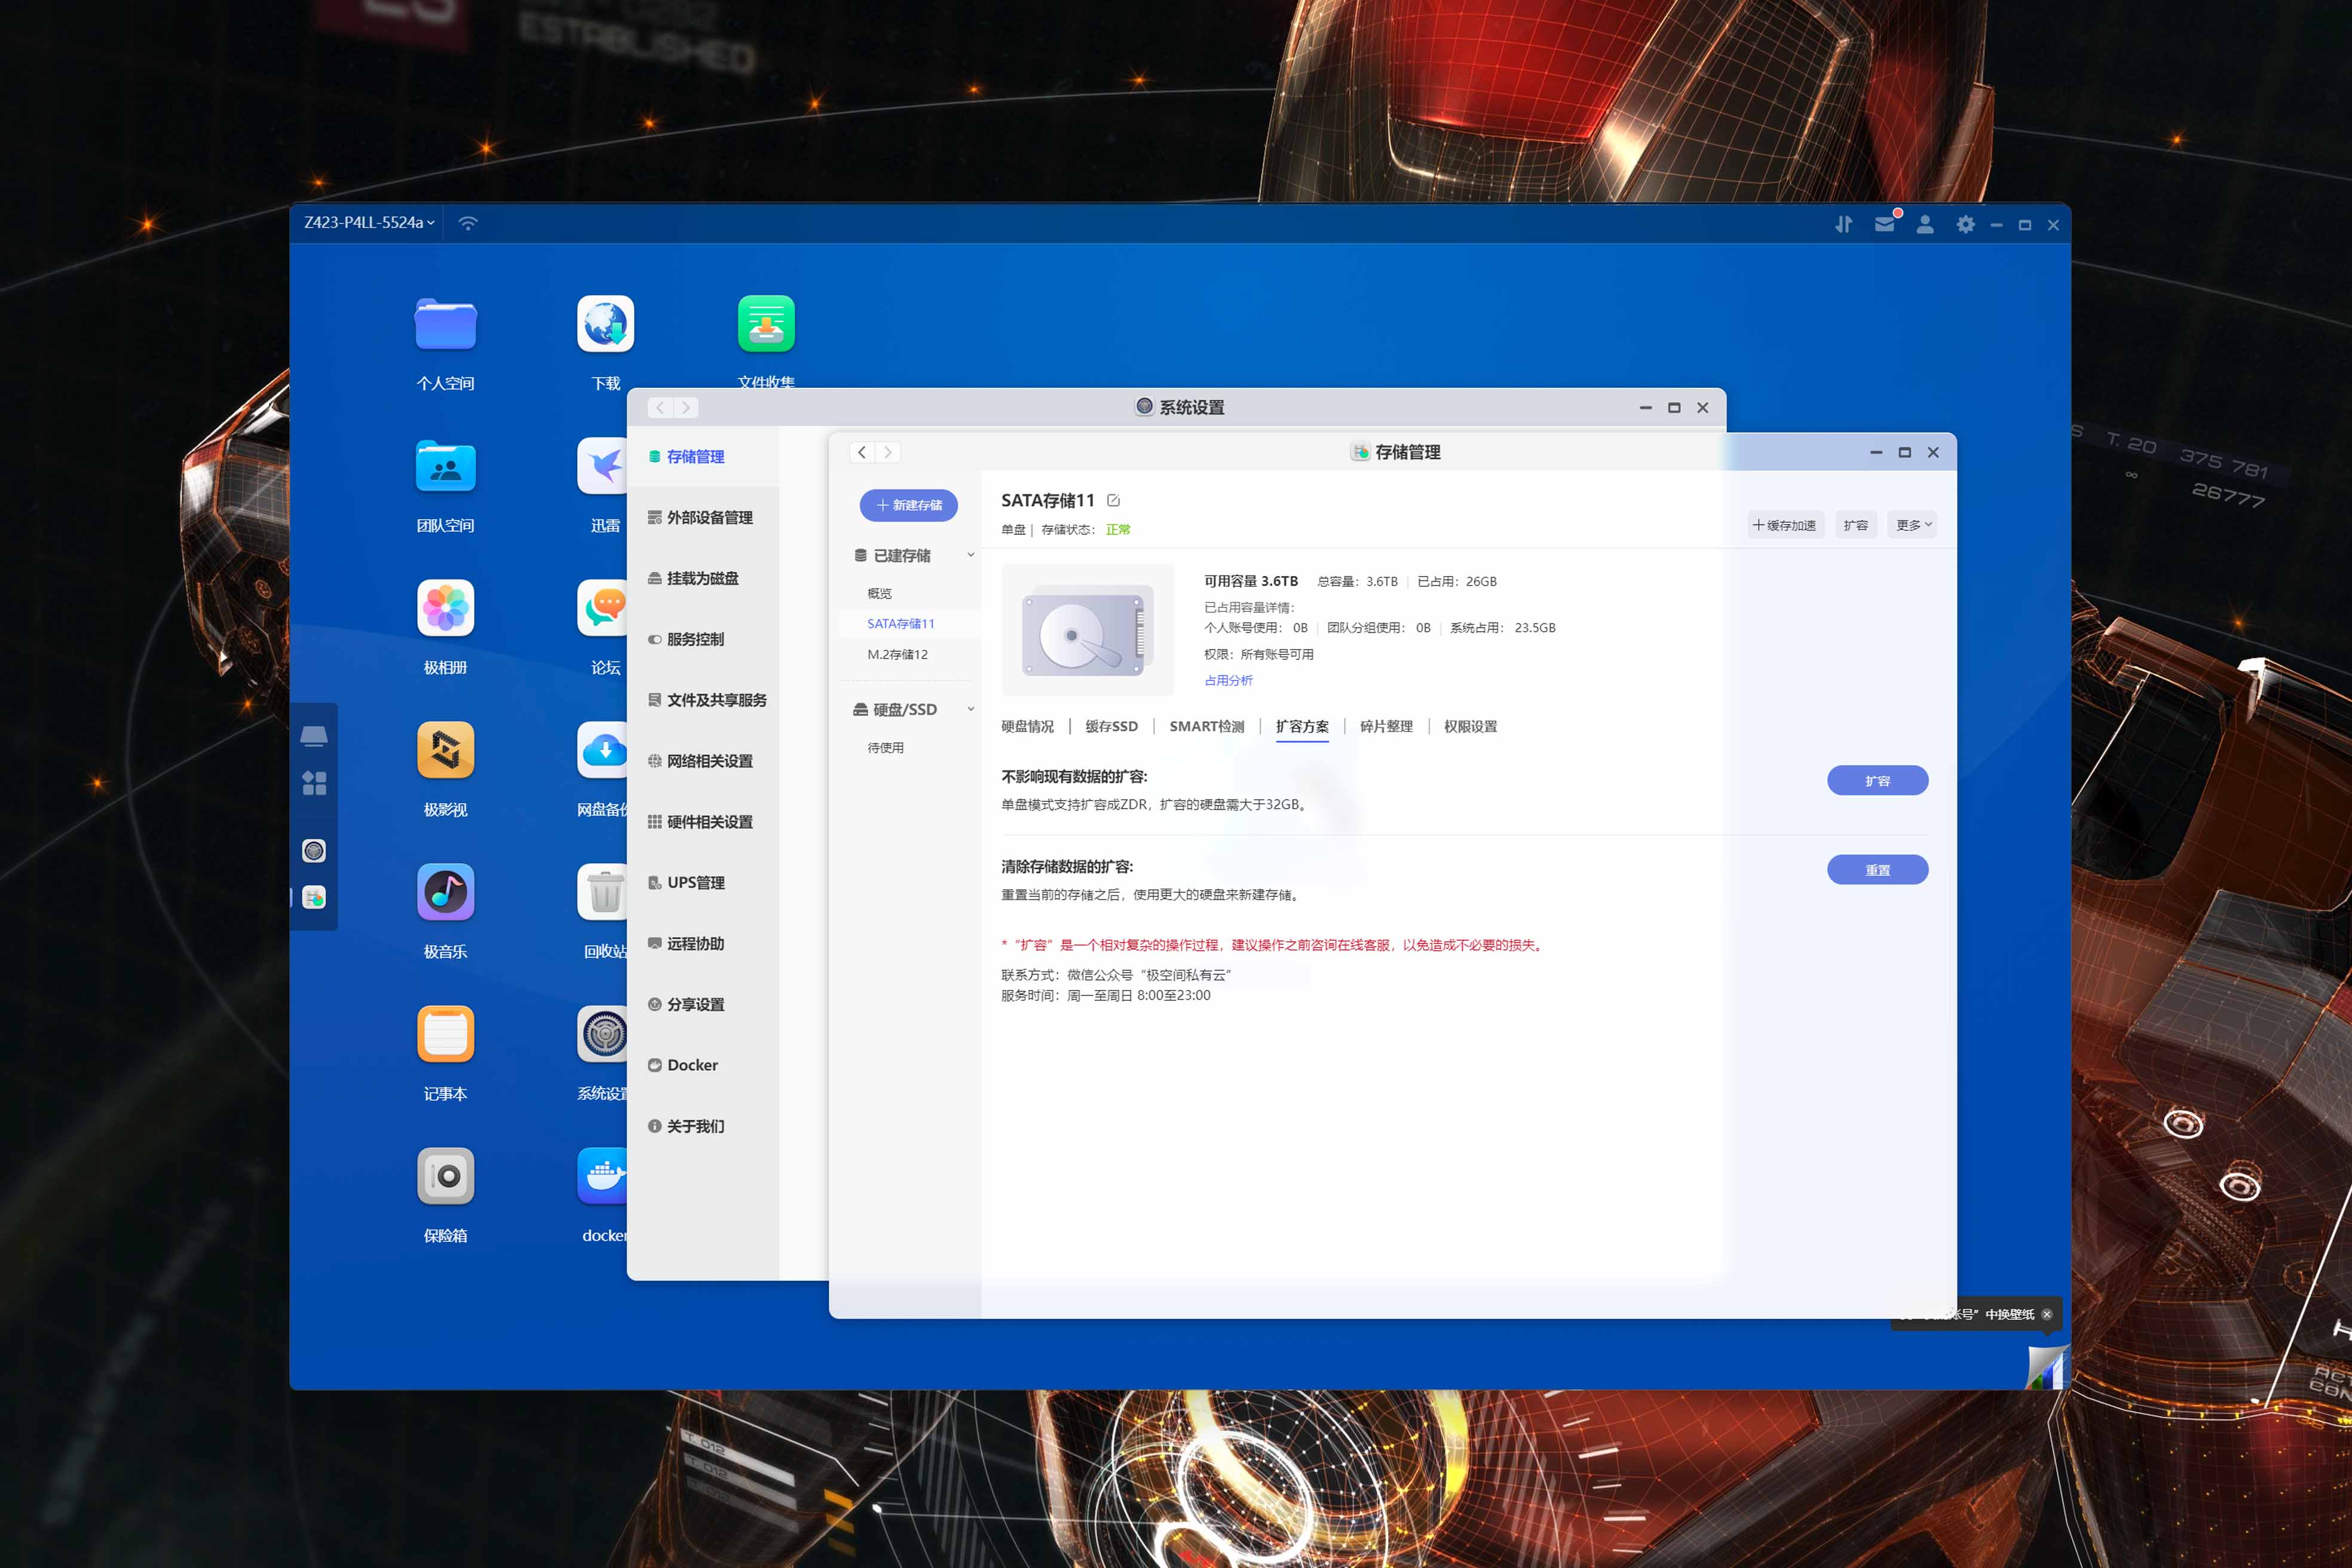Click the hard disk thumbnail image

point(1087,630)
